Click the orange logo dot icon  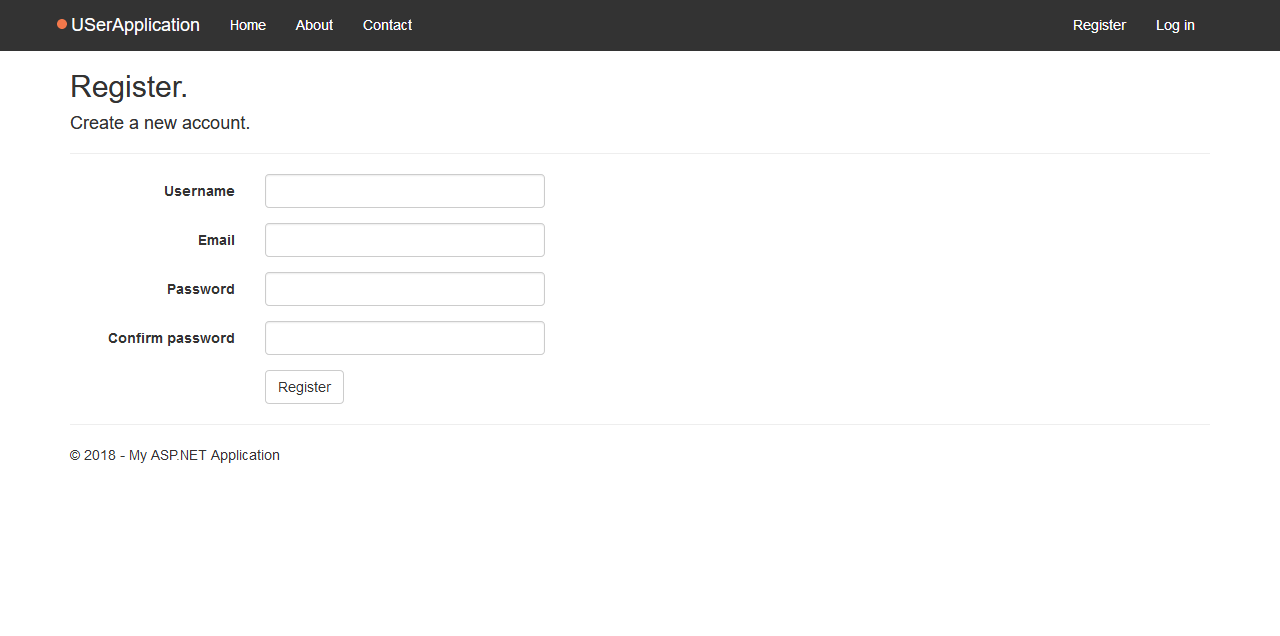[x=61, y=24]
